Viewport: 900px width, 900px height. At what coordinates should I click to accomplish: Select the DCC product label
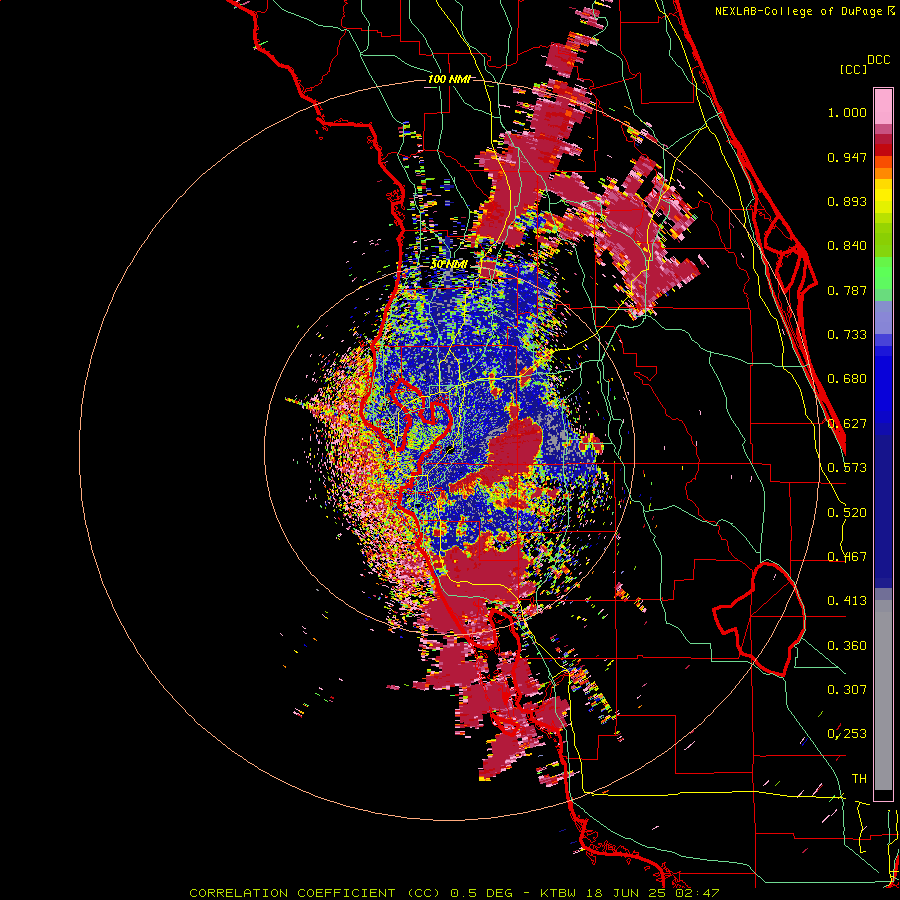878,60
